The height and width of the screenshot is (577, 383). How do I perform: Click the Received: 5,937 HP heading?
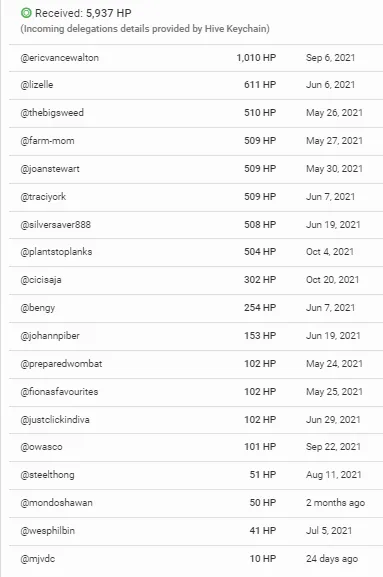(x=83, y=13)
